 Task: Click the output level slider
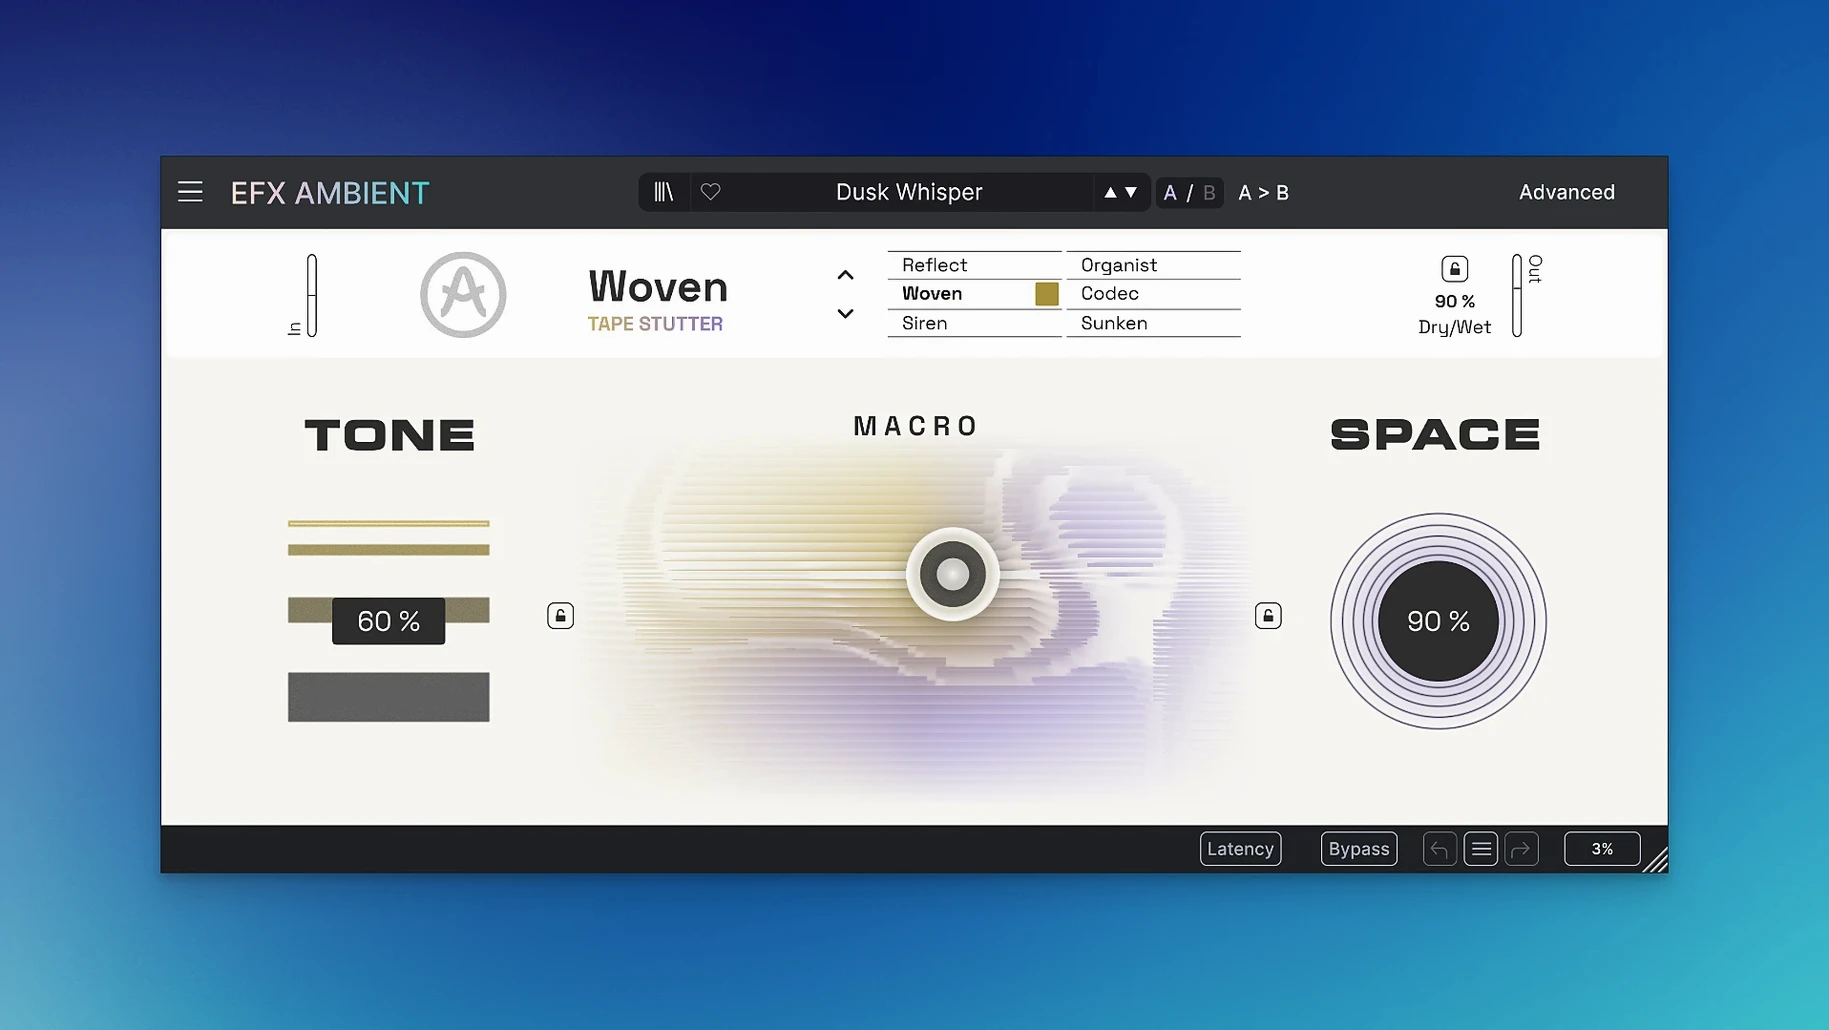[1517, 295]
